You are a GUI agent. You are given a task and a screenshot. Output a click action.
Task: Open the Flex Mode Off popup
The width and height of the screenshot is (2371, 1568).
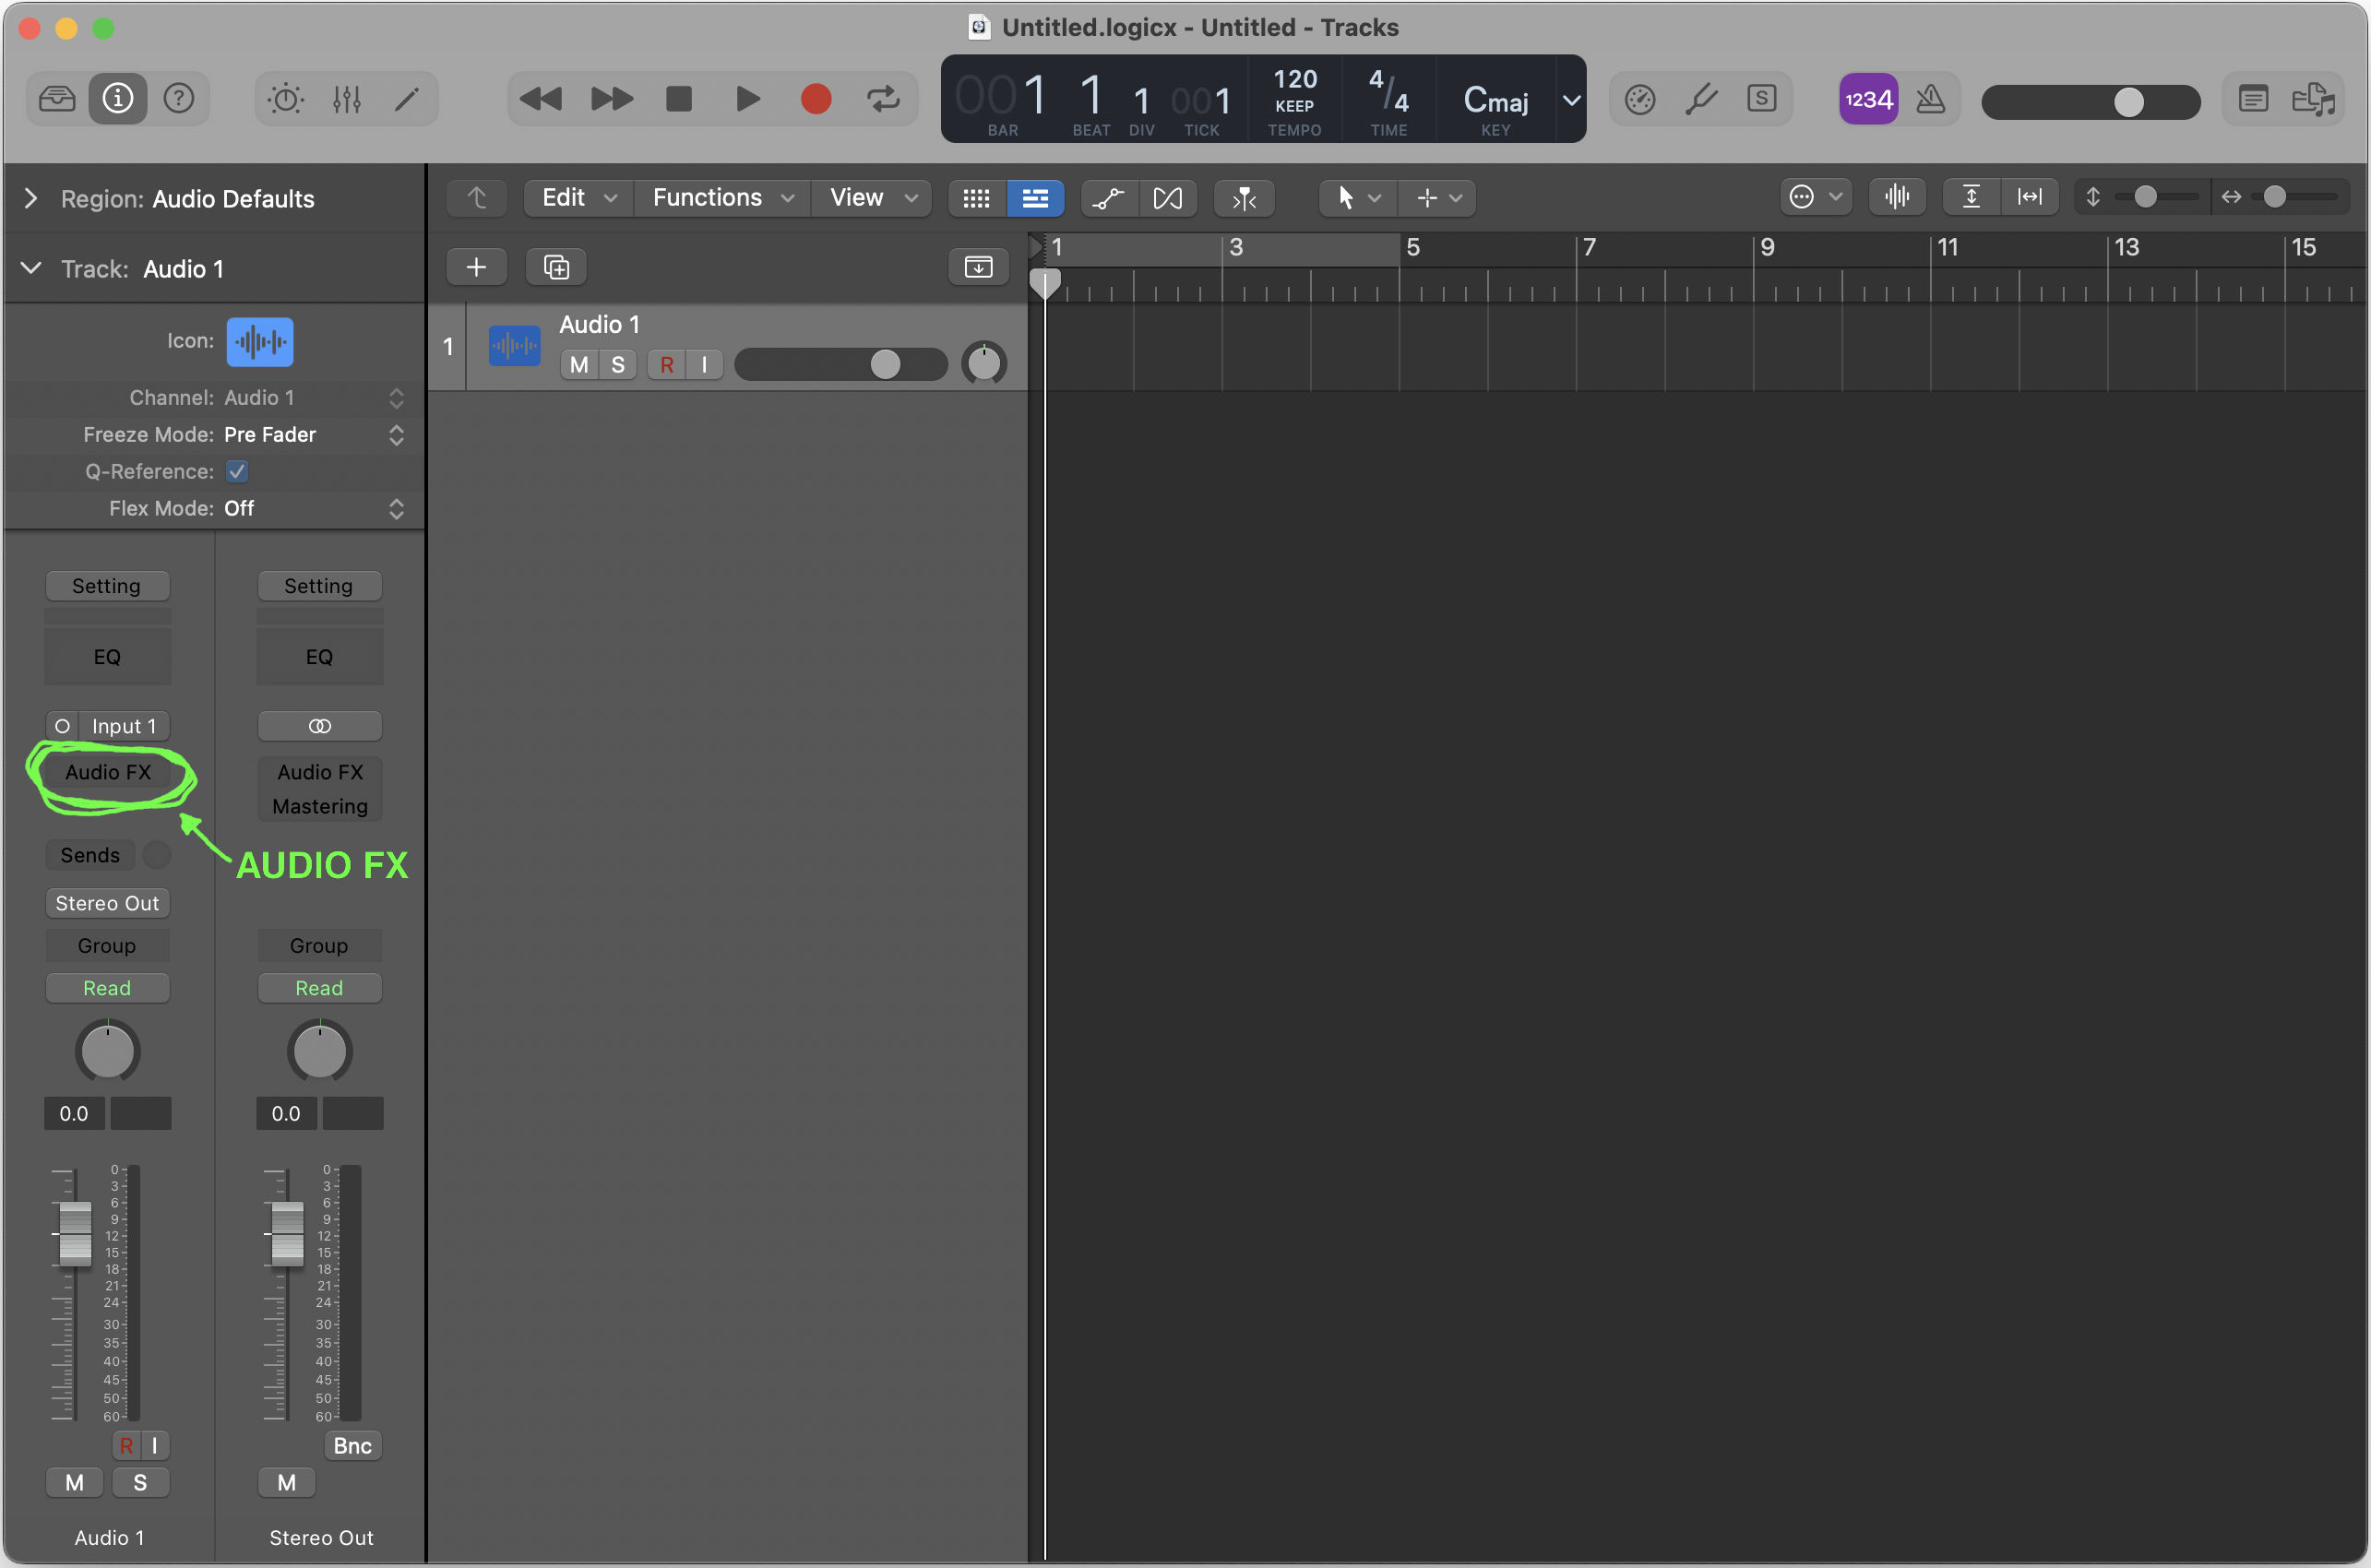[x=314, y=508]
